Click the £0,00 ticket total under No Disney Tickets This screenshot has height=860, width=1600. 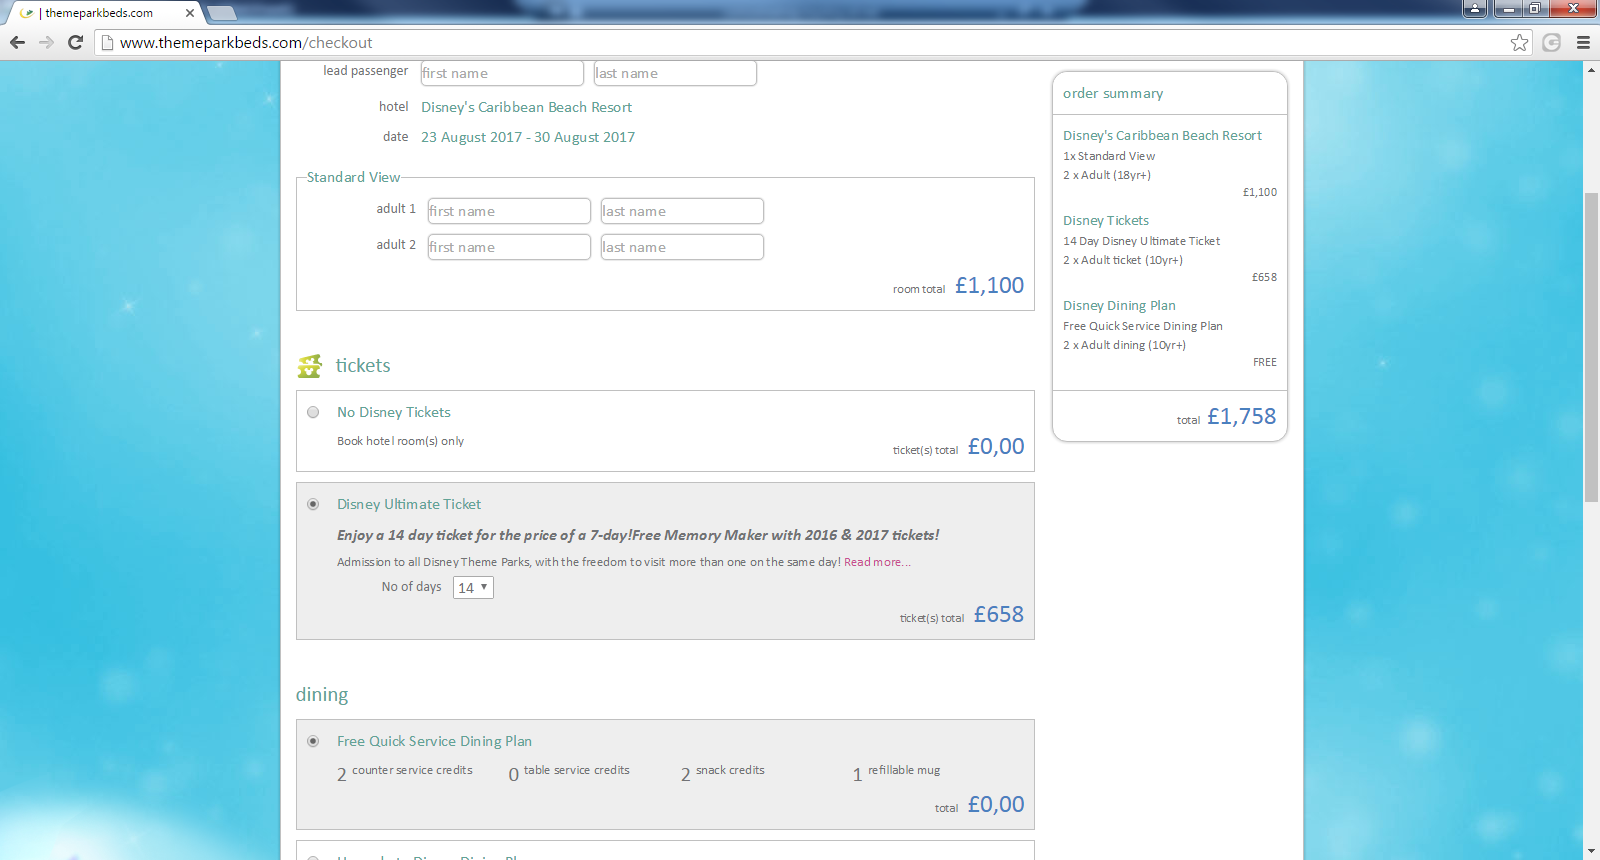[996, 446]
